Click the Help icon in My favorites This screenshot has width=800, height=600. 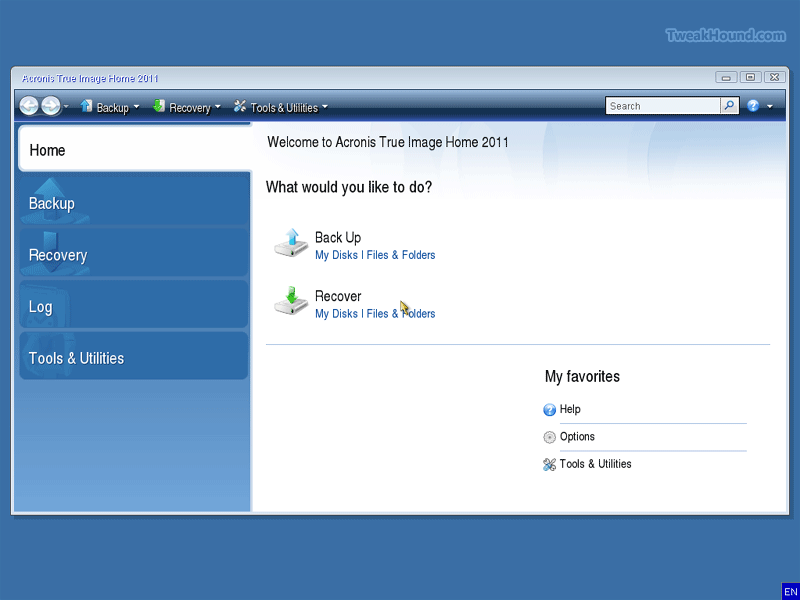[x=549, y=410]
